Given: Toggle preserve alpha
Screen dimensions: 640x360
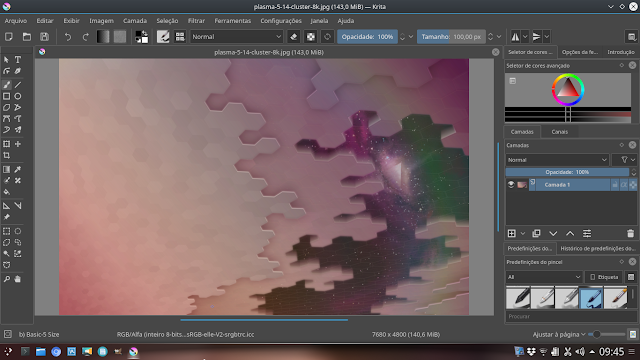Looking at the screenshot, I should pyautogui.click(x=311, y=37).
